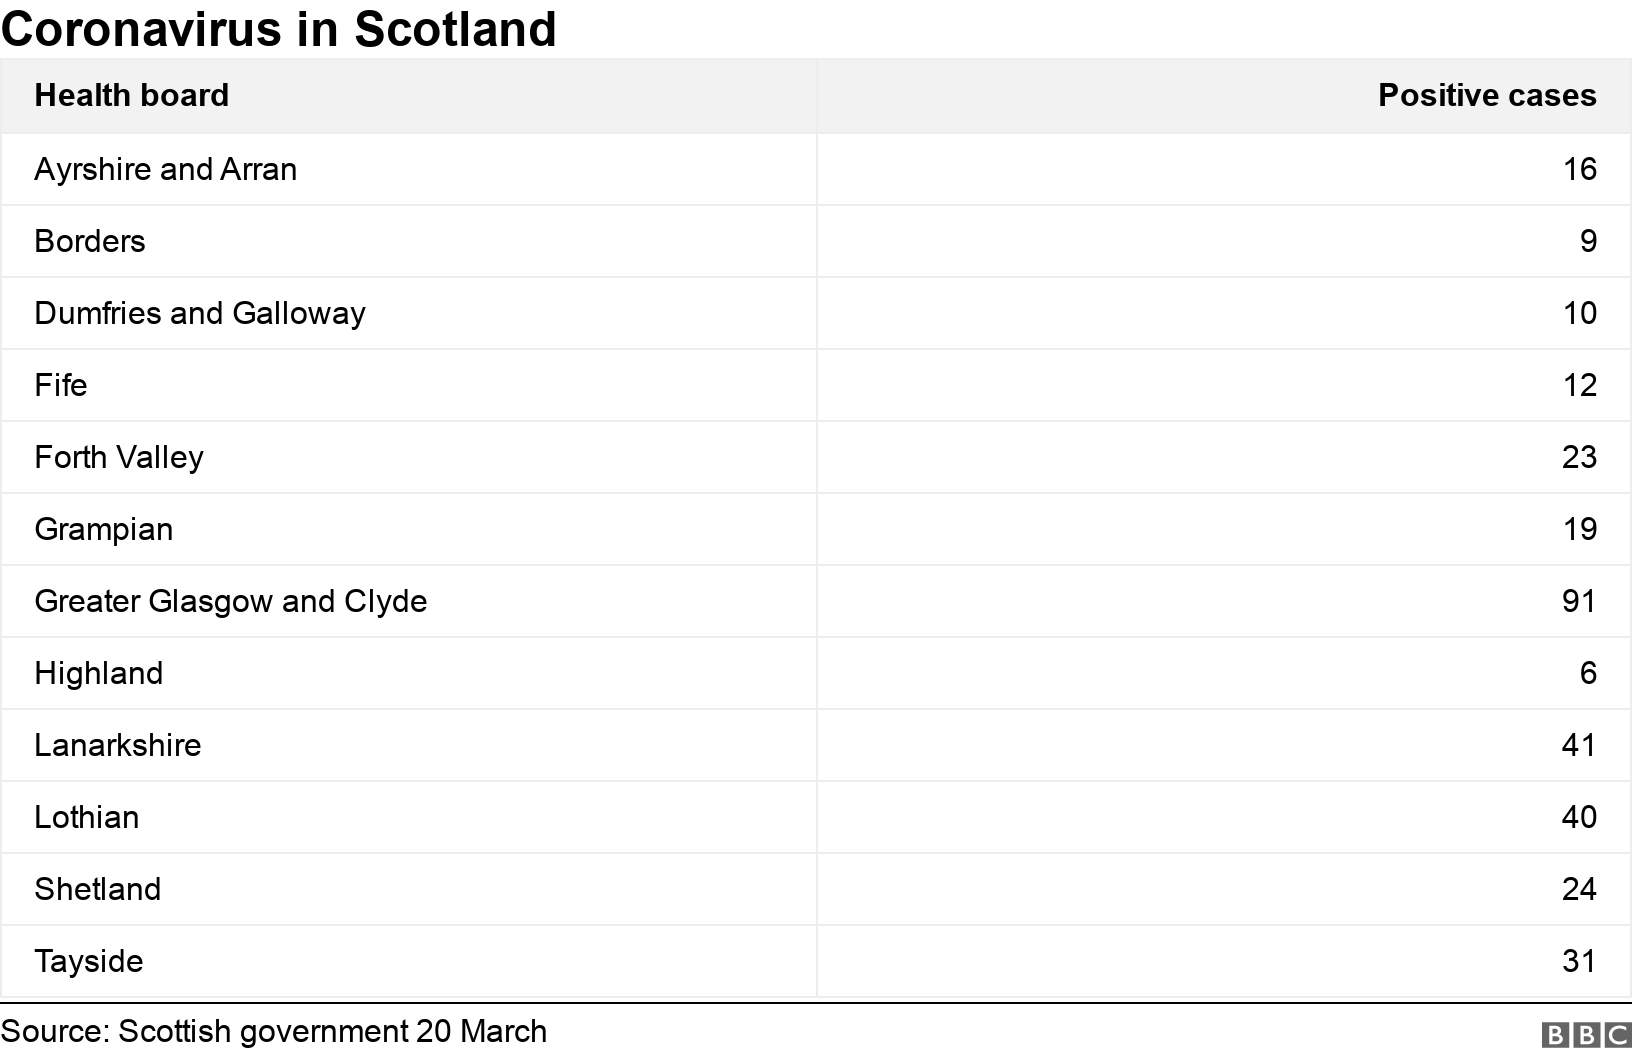Click the Shetland row label
The width and height of the screenshot is (1632, 1058).
click(98, 889)
